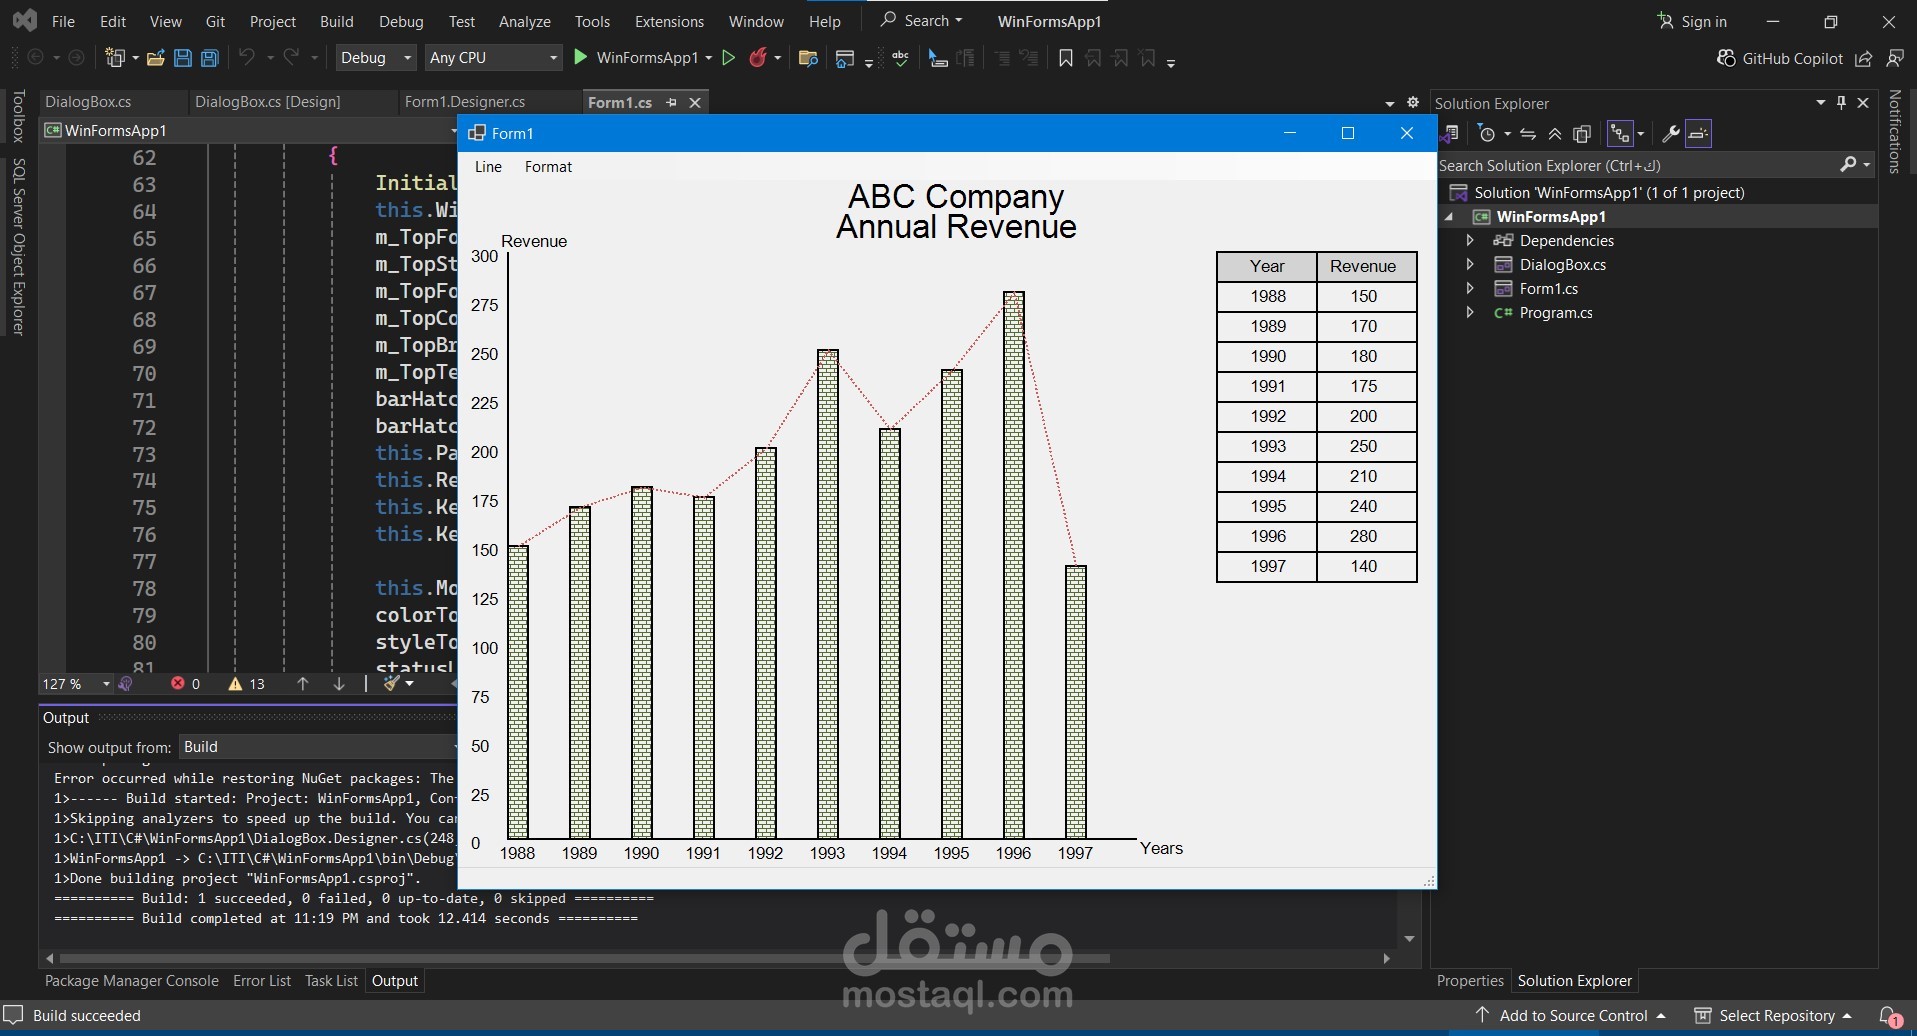Click Add to Source Control
The height and width of the screenshot is (1036, 1917).
pos(1571,1016)
